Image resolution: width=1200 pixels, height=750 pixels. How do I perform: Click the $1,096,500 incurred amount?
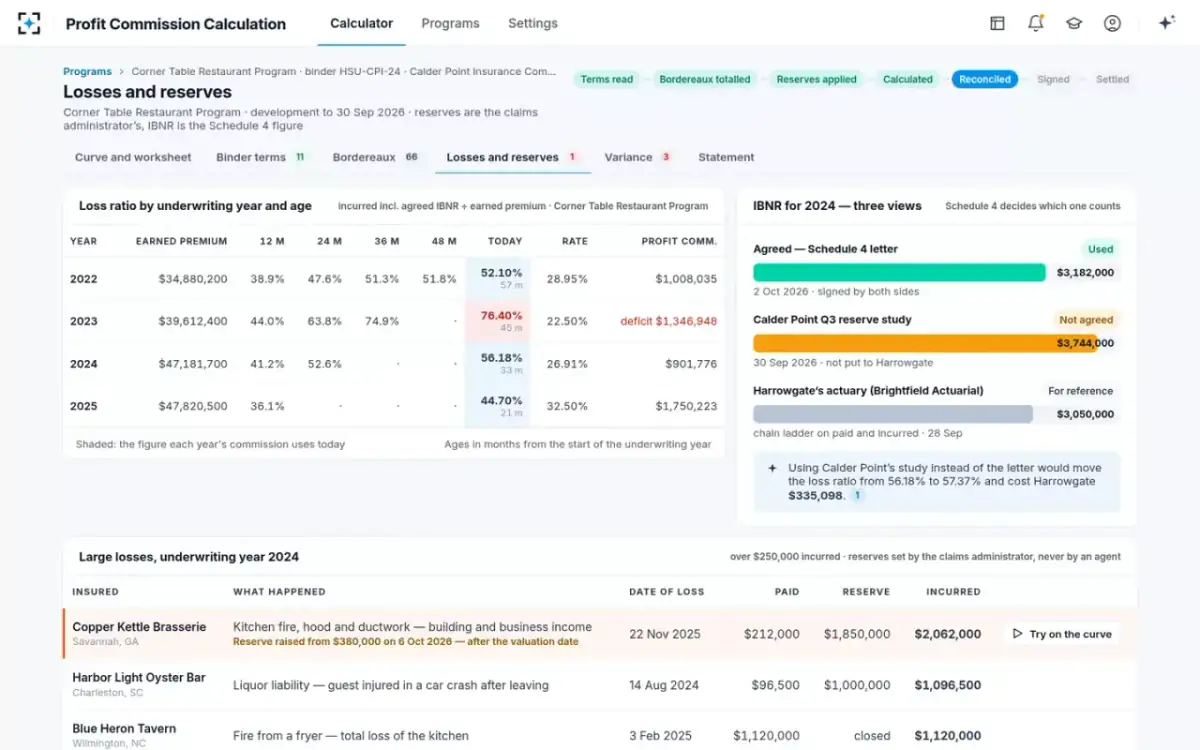click(948, 685)
